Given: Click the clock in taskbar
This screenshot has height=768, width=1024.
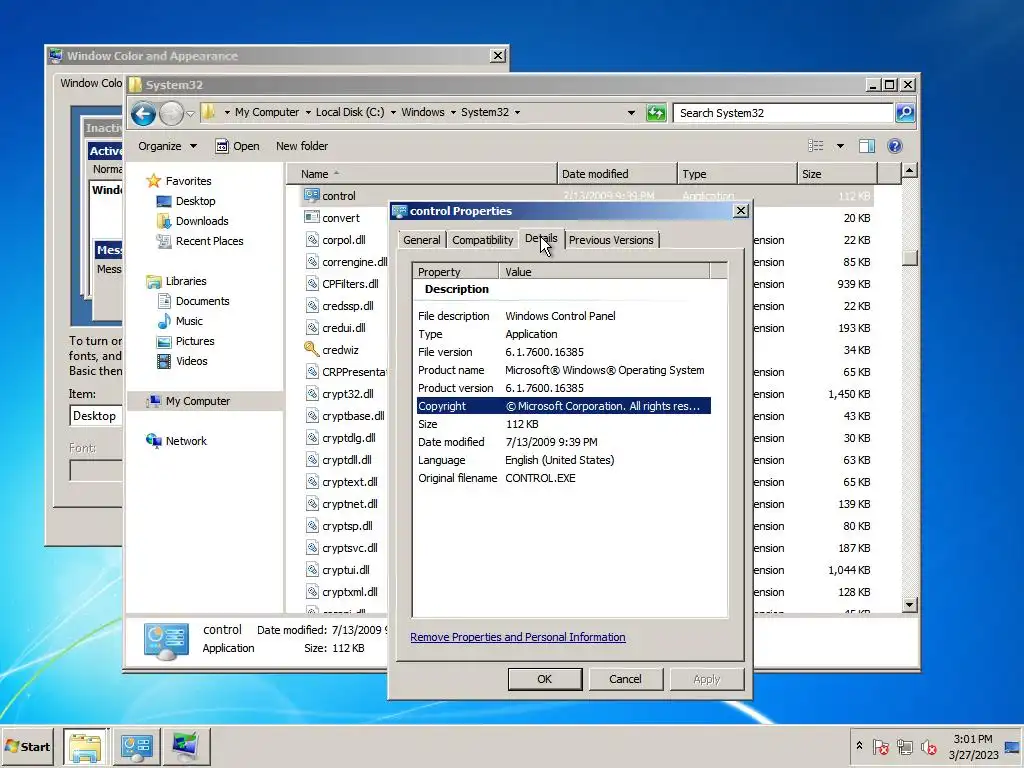Looking at the screenshot, I should click(x=973, y=746).
